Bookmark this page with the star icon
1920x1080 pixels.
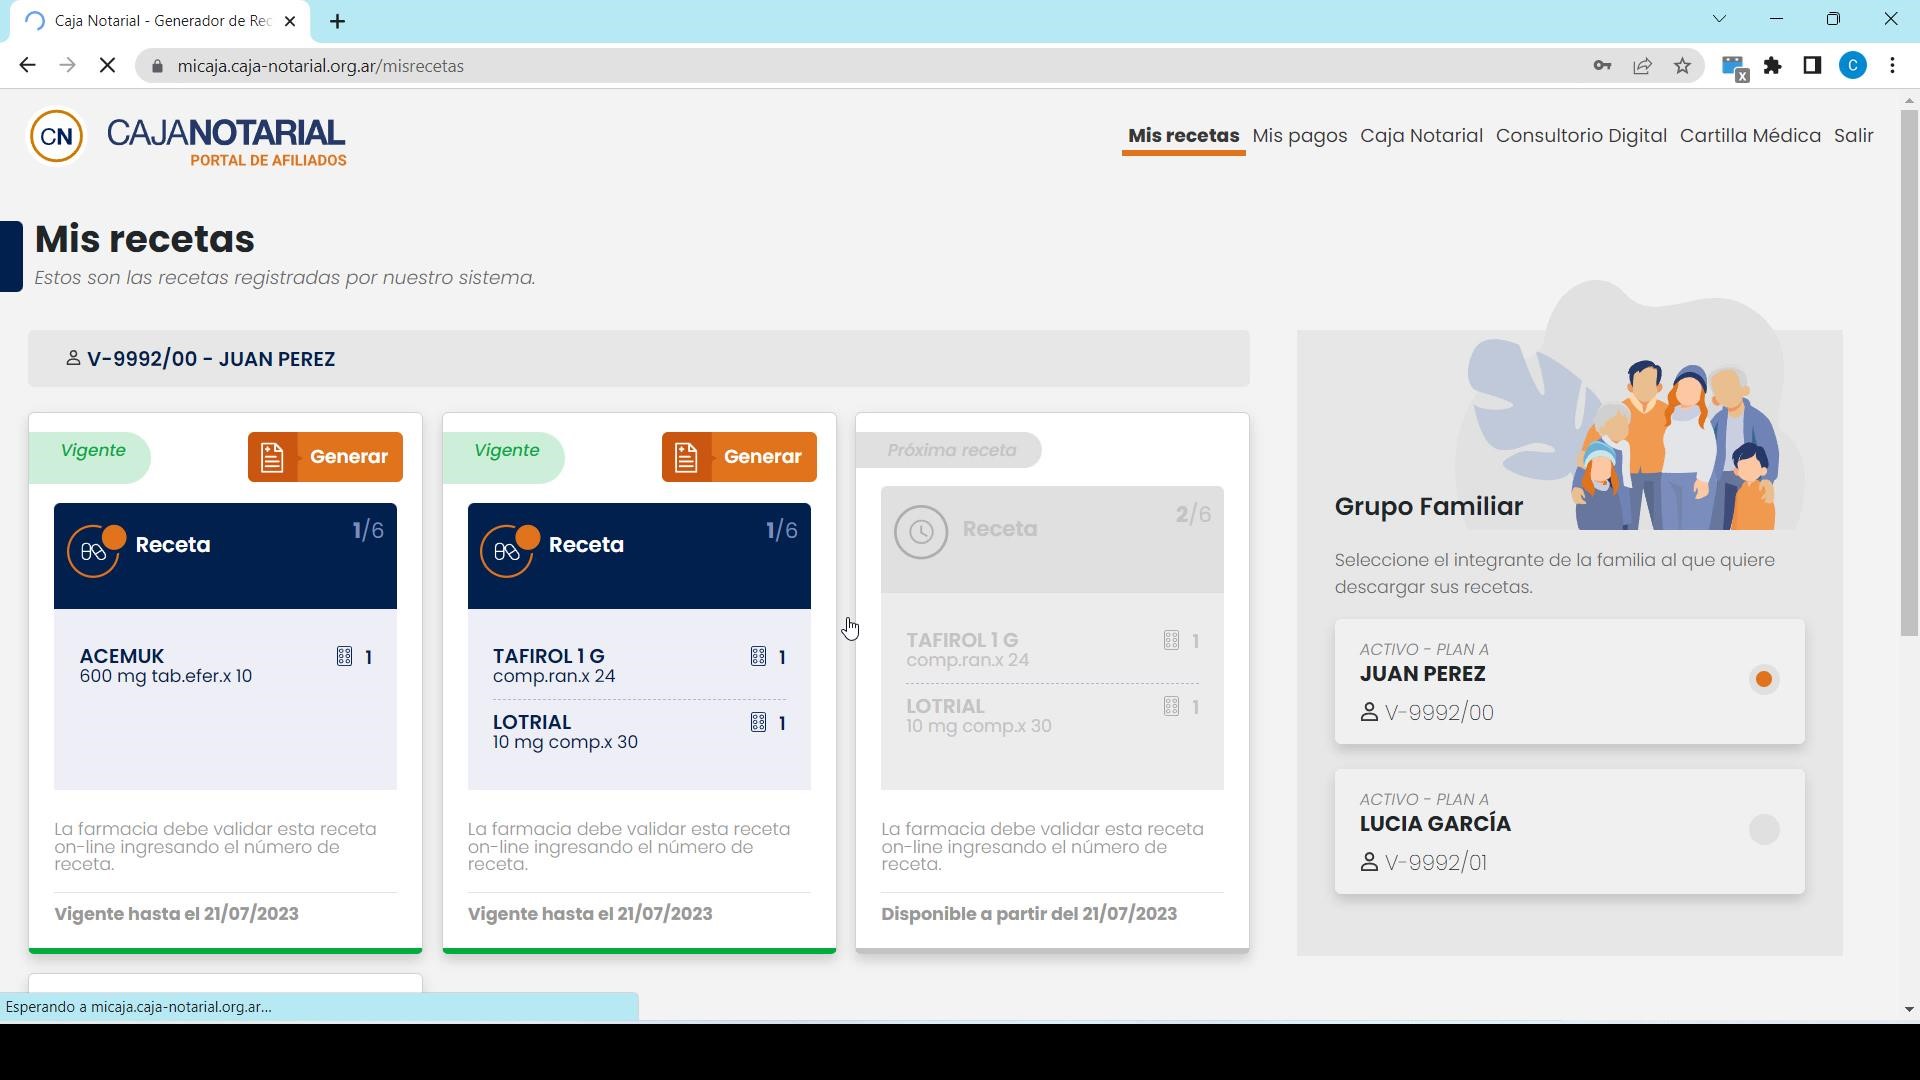point(1682,66)
